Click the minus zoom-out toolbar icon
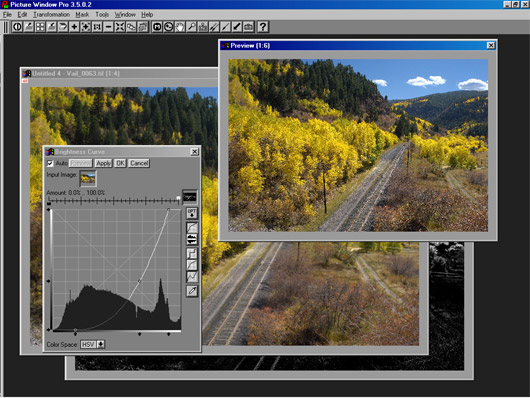 coord(109,27)
